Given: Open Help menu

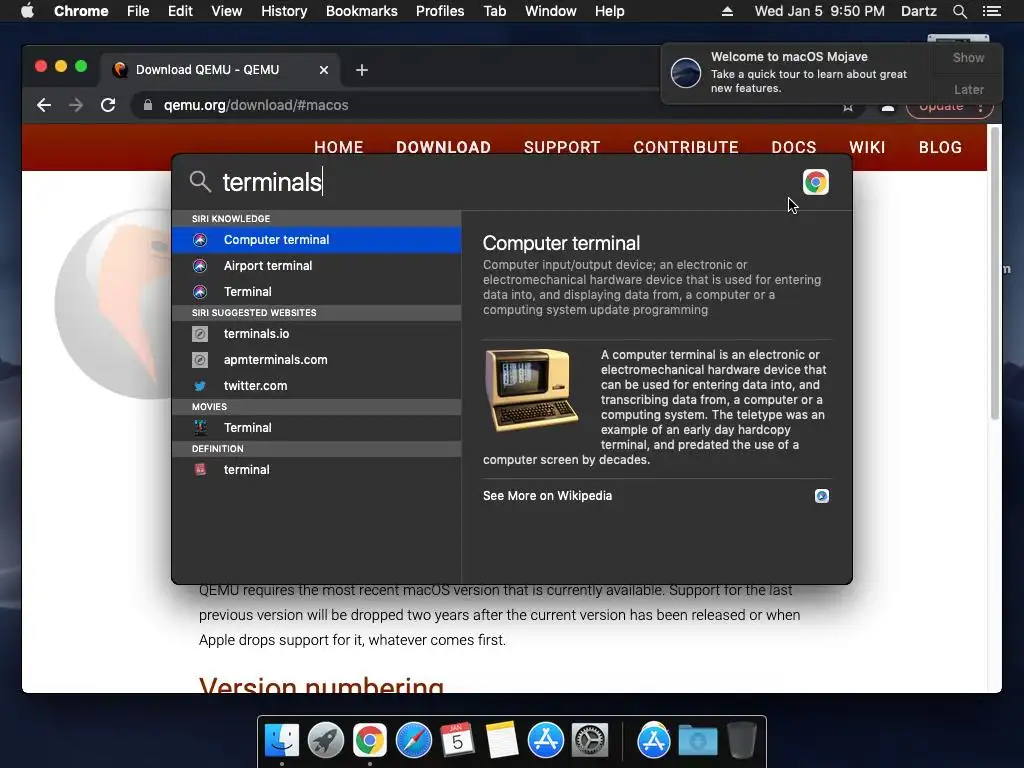Looking at the screenshot, I should coord(609,11).
